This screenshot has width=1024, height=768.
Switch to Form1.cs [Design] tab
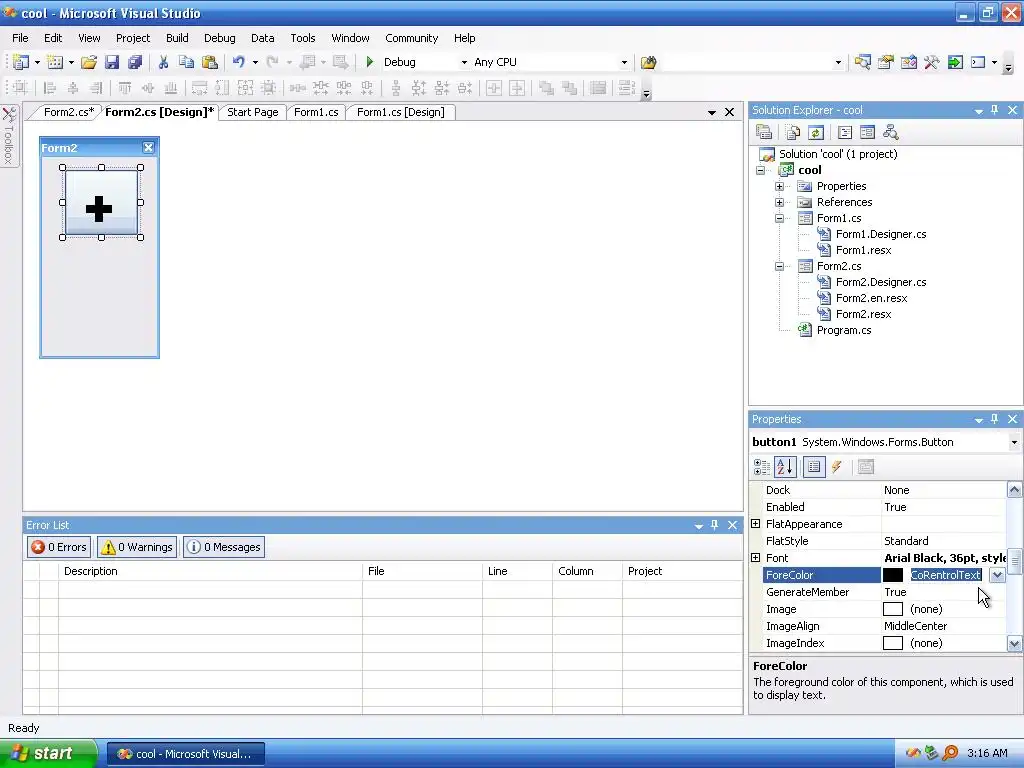click(400, 112)
